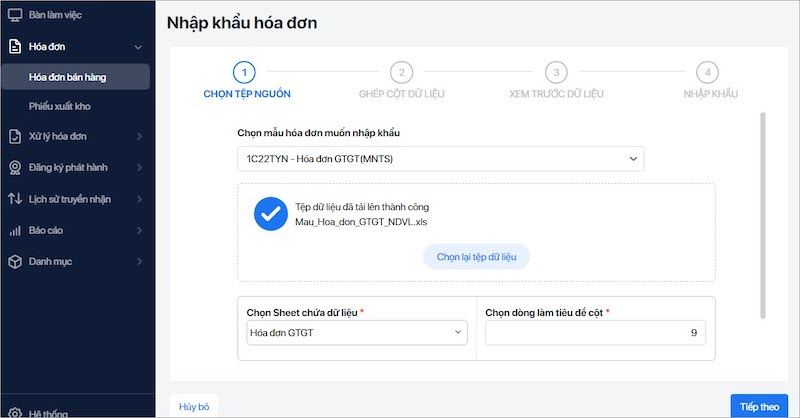The width and height of the screenshot is (800, 418).
Task: Expand the Báo cáo submenu chevron
Action: pos(139,230)
